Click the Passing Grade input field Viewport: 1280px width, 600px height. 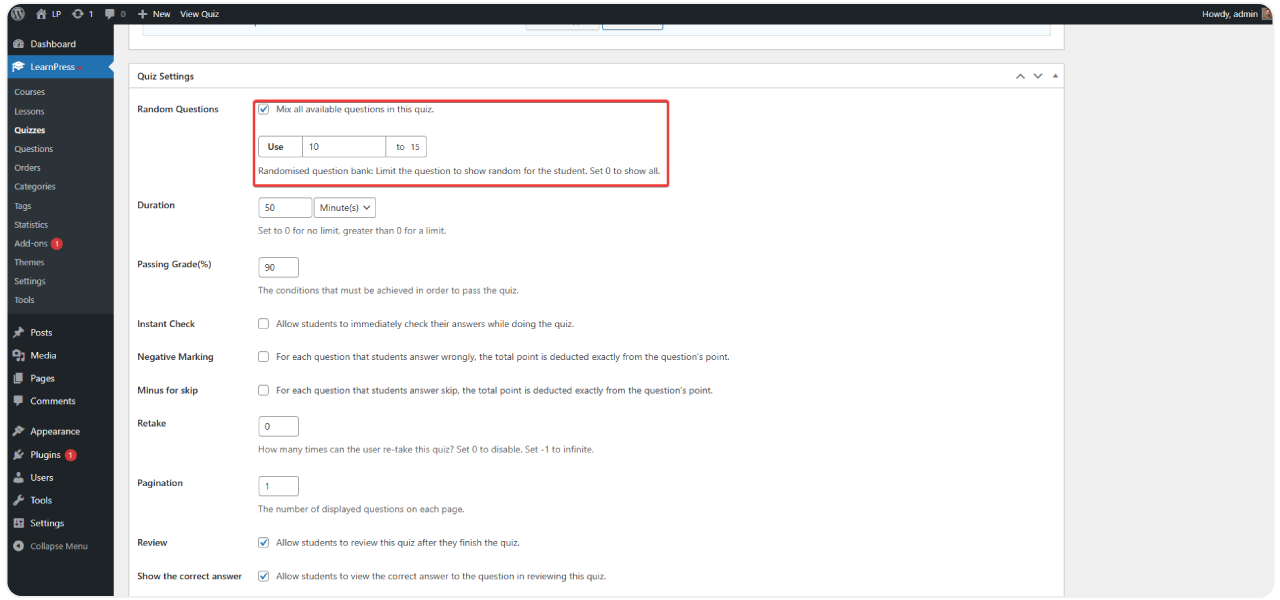click(278, 267)
